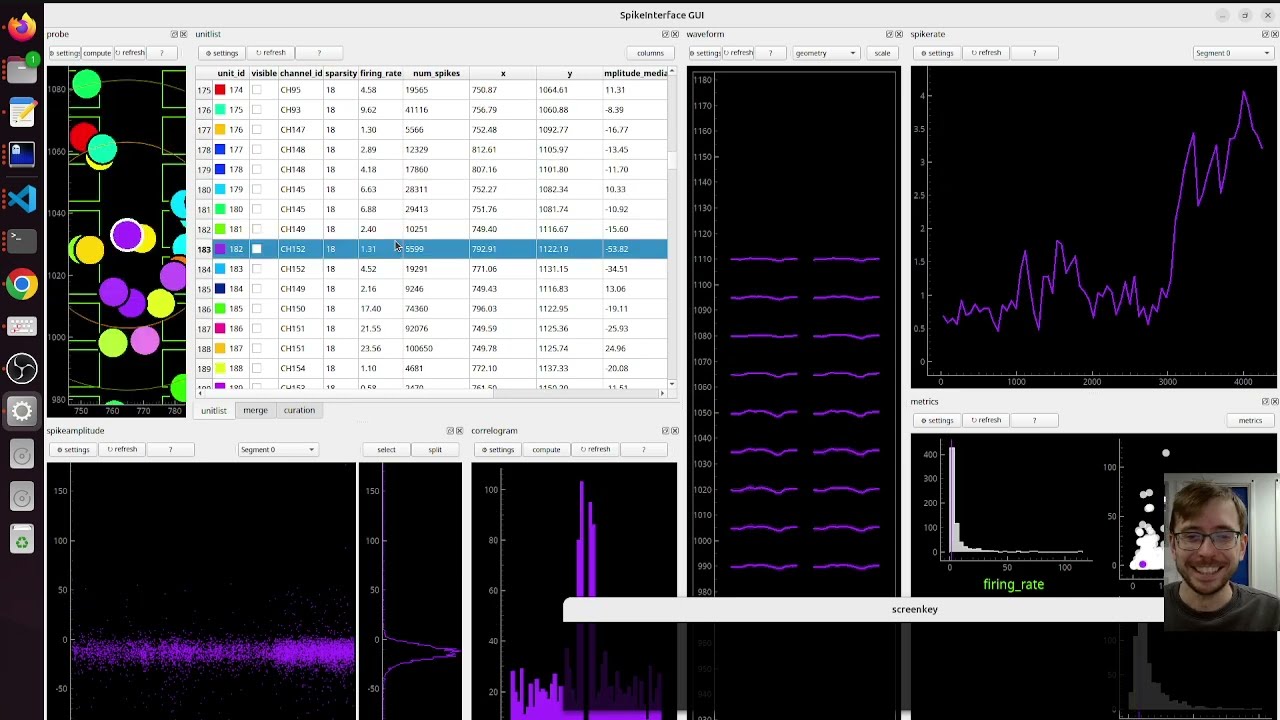1280x720 pixels.
Task: Toggle visibility checkbox for unit 178
Action: click(x=257, y=169)
